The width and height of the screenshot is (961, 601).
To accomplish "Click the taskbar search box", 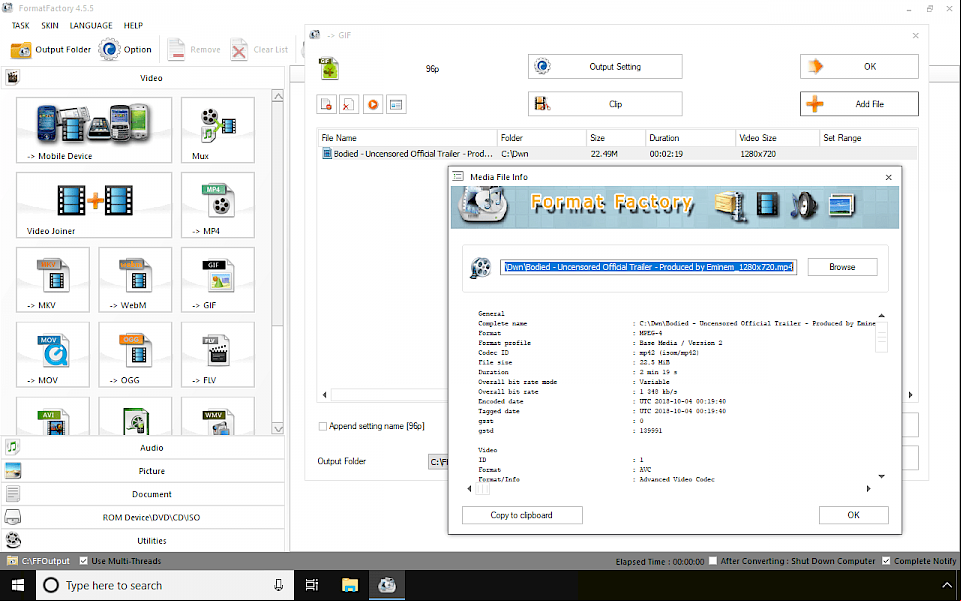I will pyautogui.click(x=165, y=586).
